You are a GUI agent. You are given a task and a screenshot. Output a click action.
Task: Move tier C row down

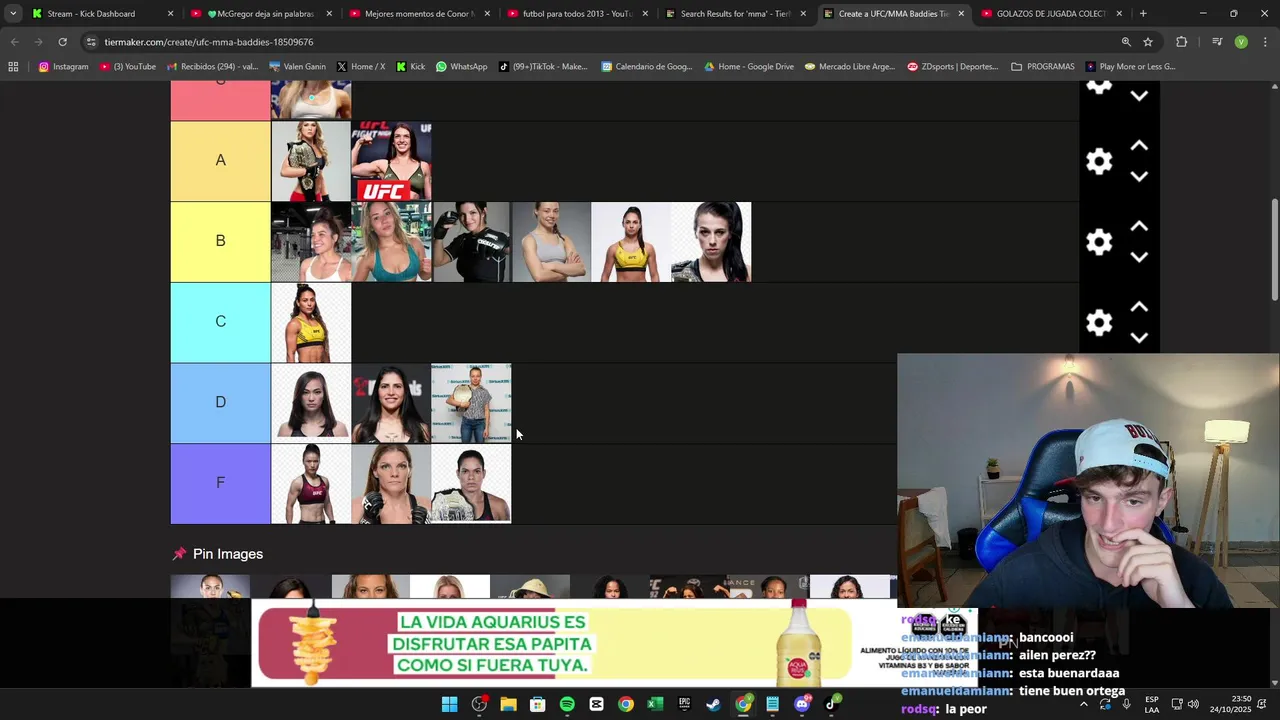[1138, 338]
